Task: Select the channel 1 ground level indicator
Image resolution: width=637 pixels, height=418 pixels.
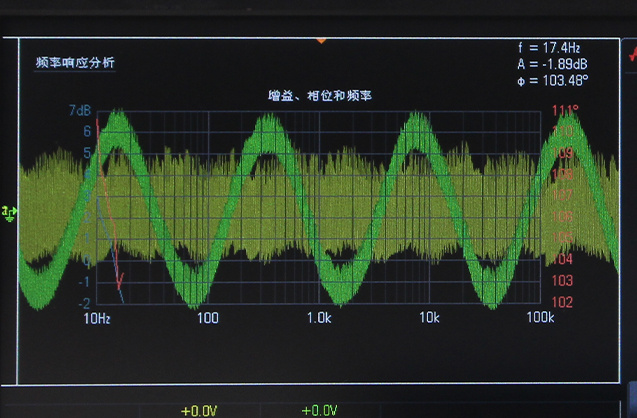Action: tap(9, 213)
